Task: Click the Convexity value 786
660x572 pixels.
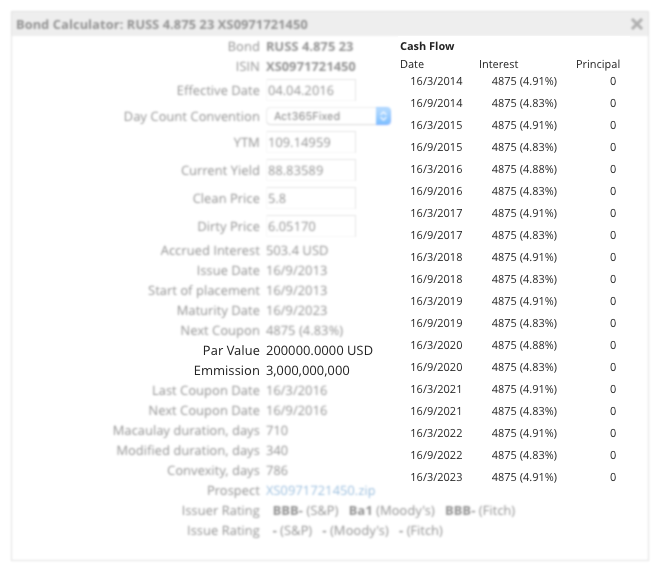Action: tap(277, 471)
